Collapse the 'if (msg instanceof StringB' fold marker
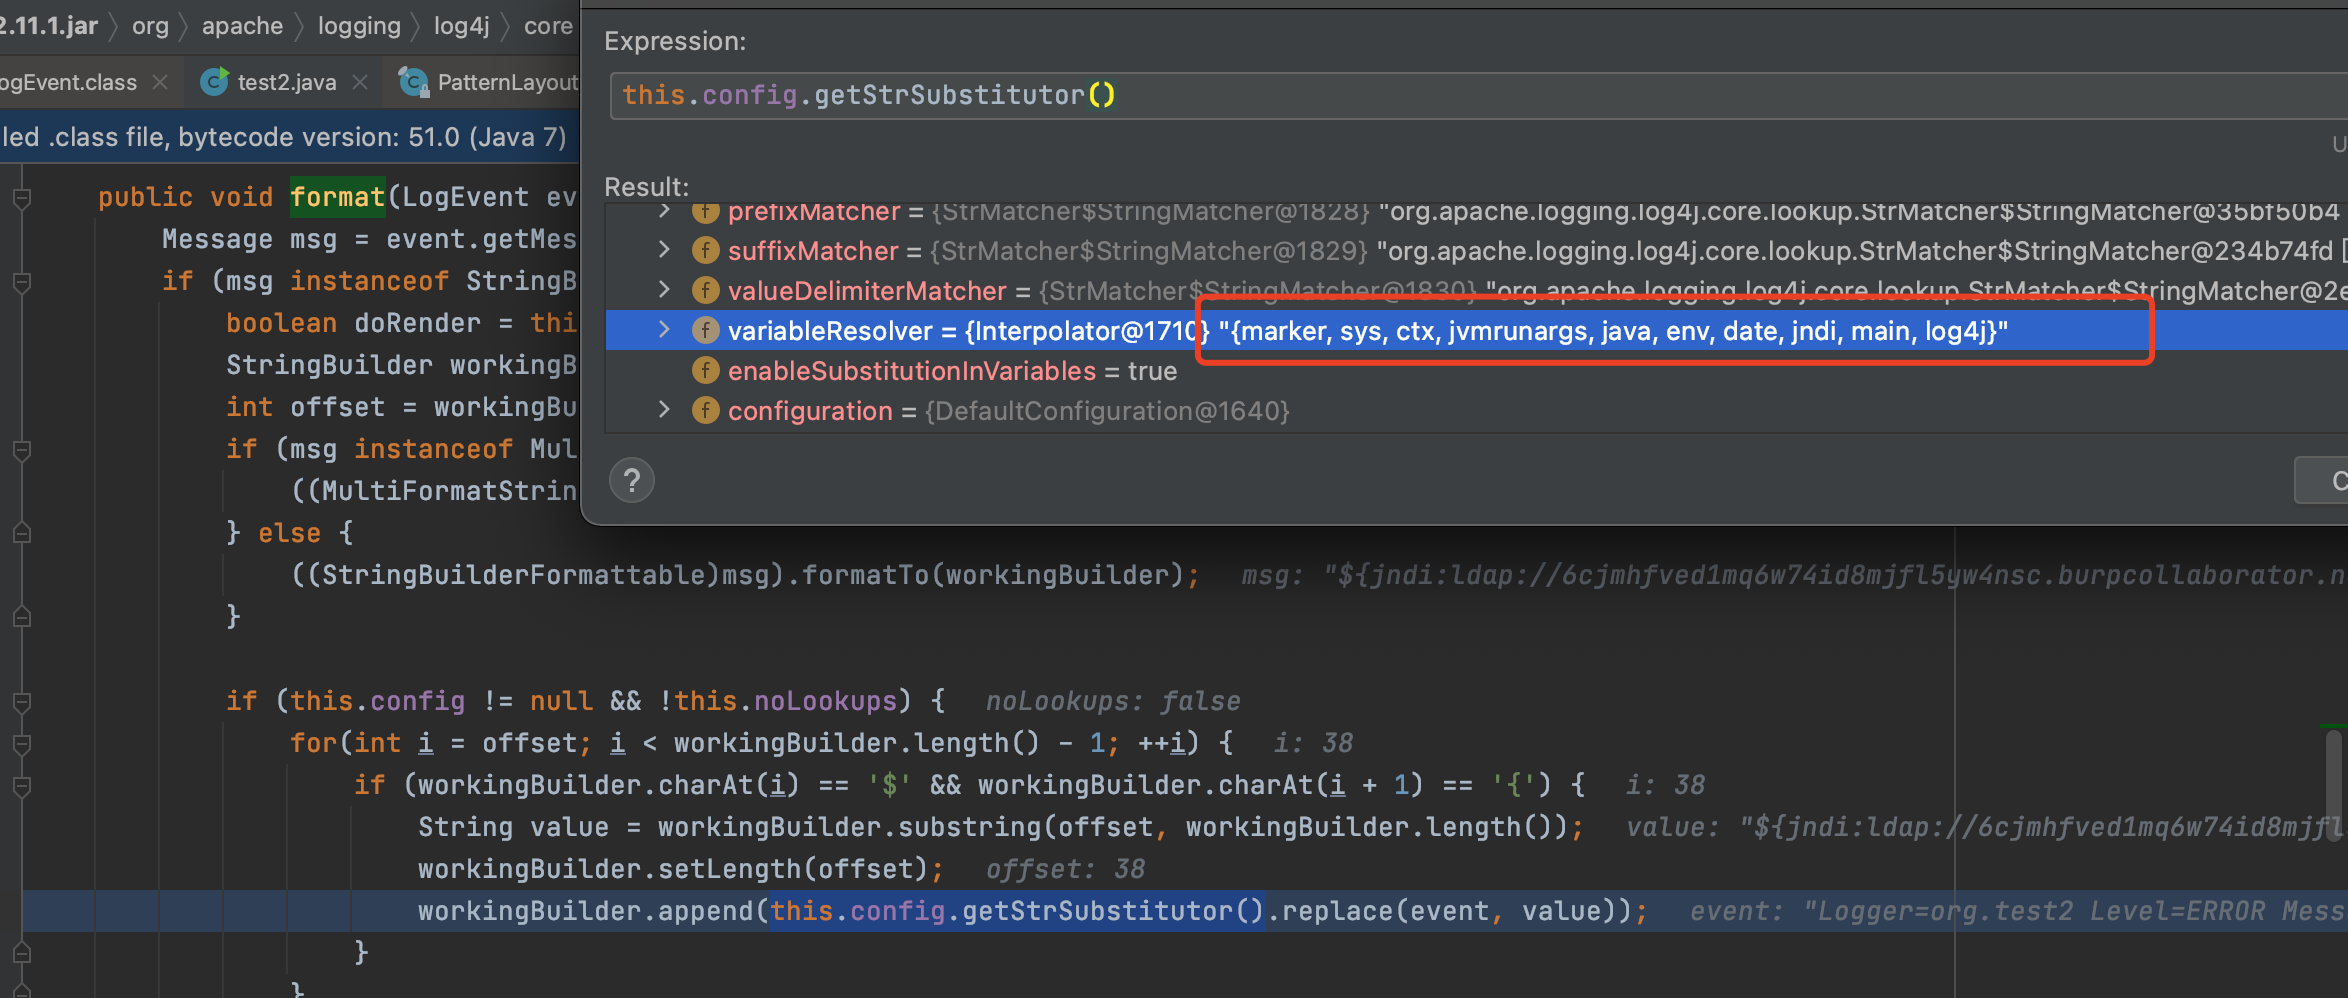This screenshot has height=998, width=2348. point(21,282)
